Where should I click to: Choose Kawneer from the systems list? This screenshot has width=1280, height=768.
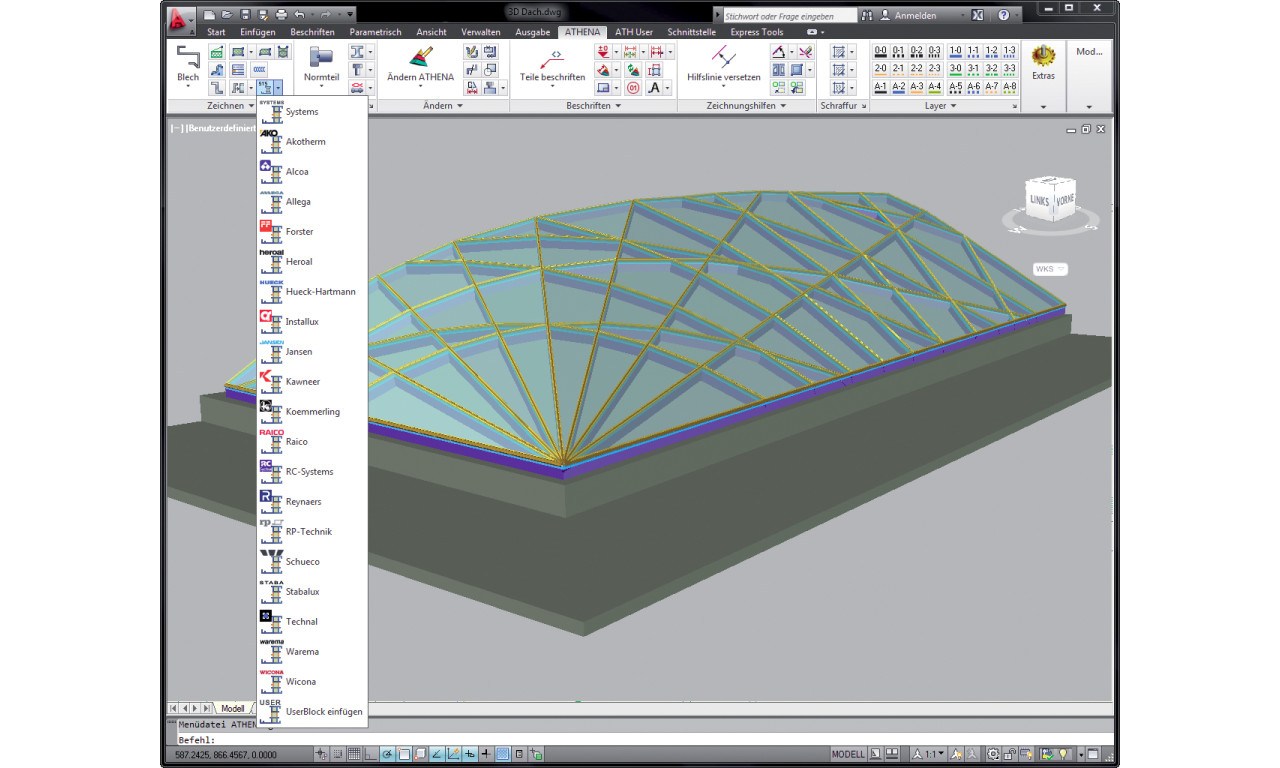pyautogui.click(x=312, y=382)
